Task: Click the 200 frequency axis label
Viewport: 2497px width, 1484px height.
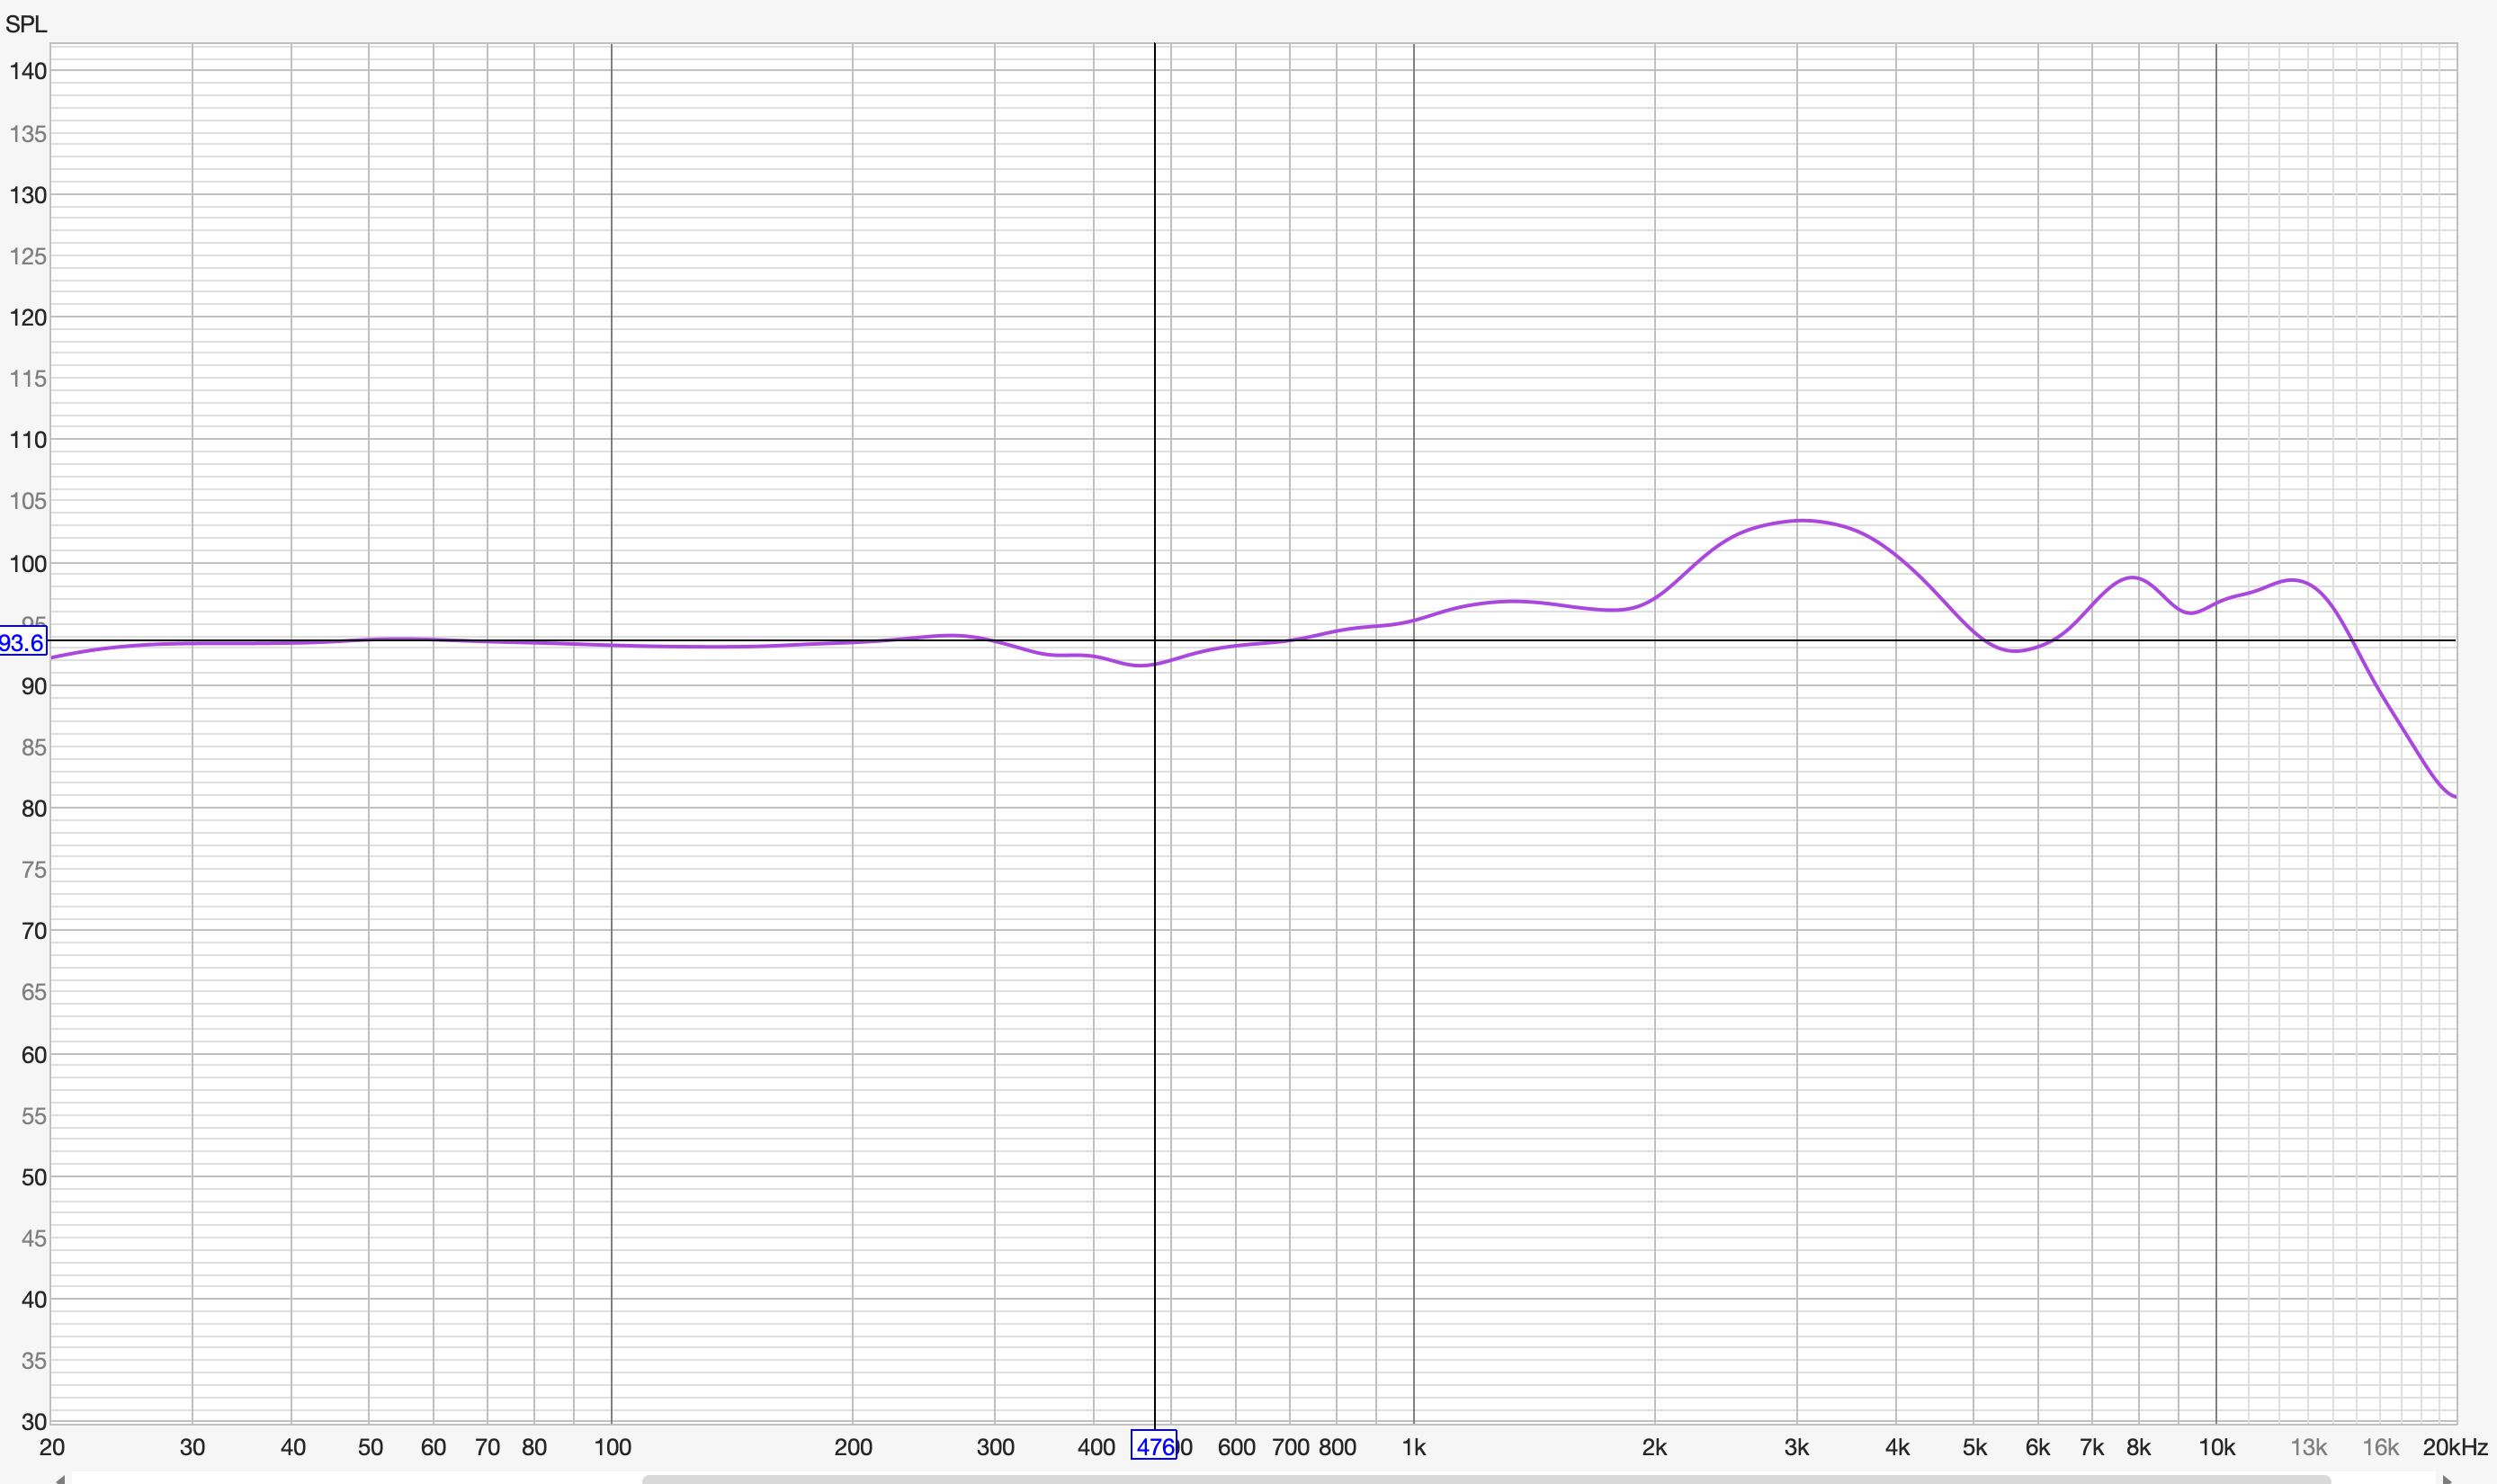Action: tap(853, 1447)
